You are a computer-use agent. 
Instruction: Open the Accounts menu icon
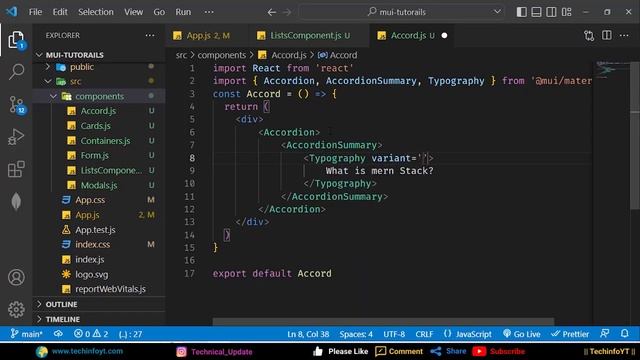(x=16, y=277)
